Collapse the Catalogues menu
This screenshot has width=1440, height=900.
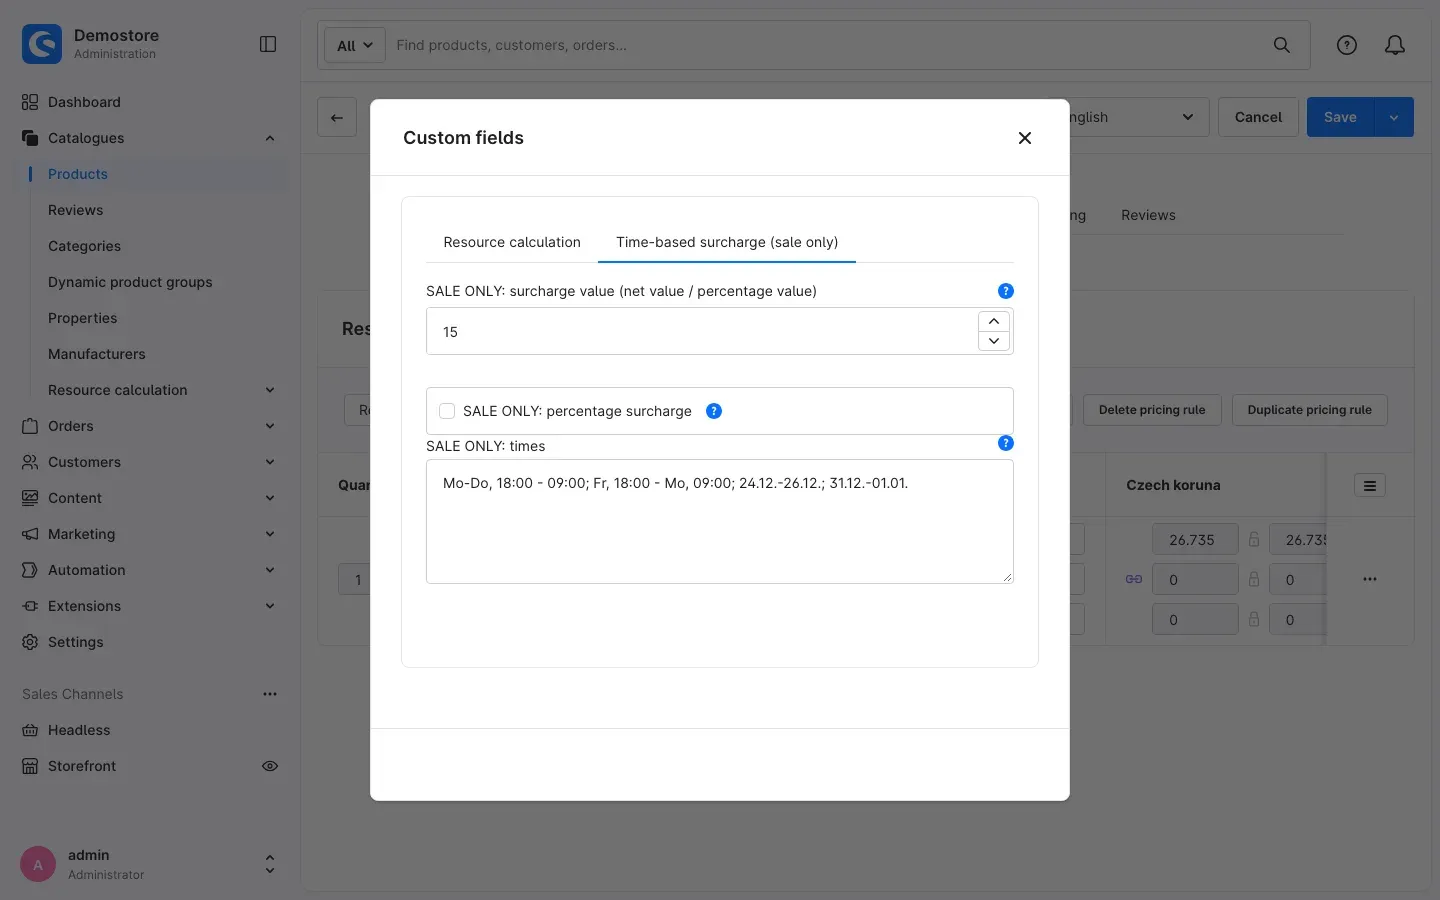[270, 138]
